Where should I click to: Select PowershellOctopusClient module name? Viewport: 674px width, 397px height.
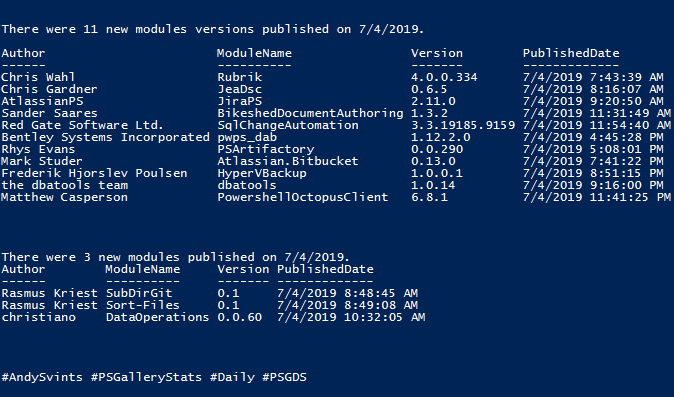pos(303,198)
